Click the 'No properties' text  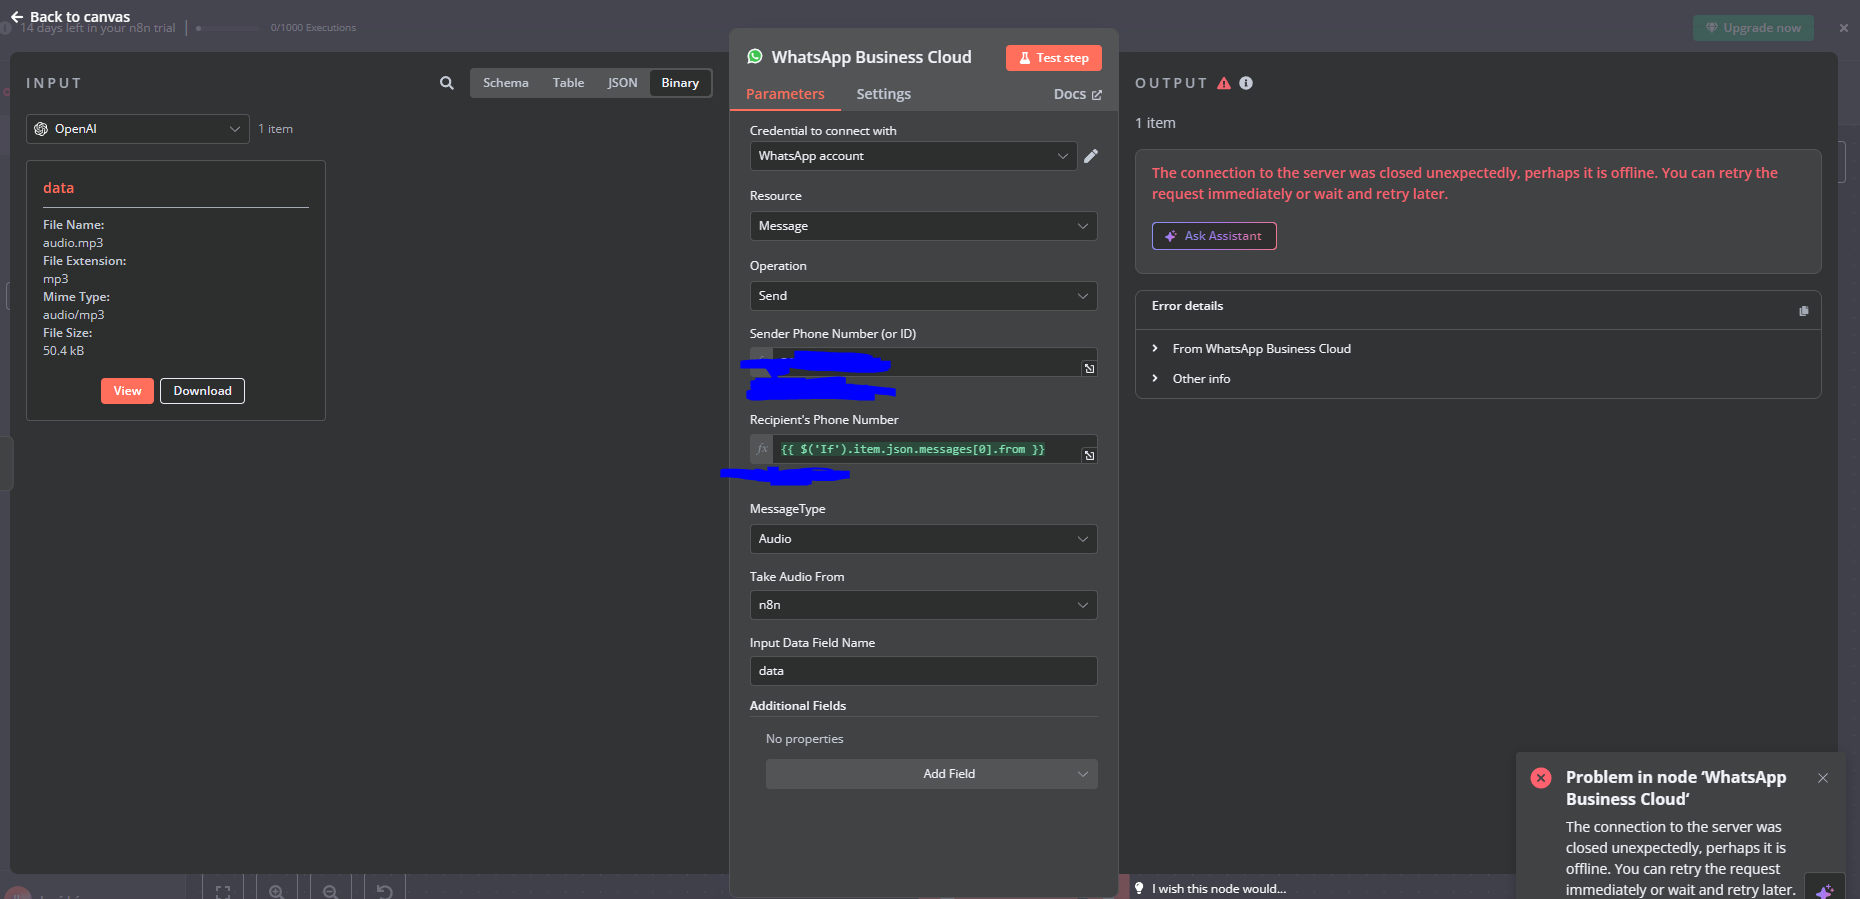point(804,739)
